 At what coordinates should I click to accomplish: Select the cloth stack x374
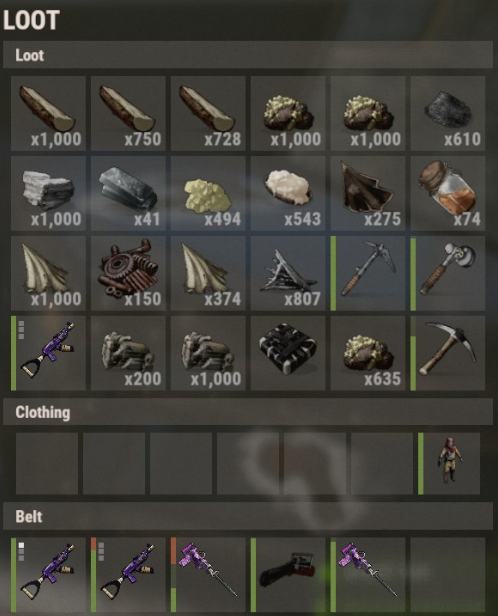point(208,273)
